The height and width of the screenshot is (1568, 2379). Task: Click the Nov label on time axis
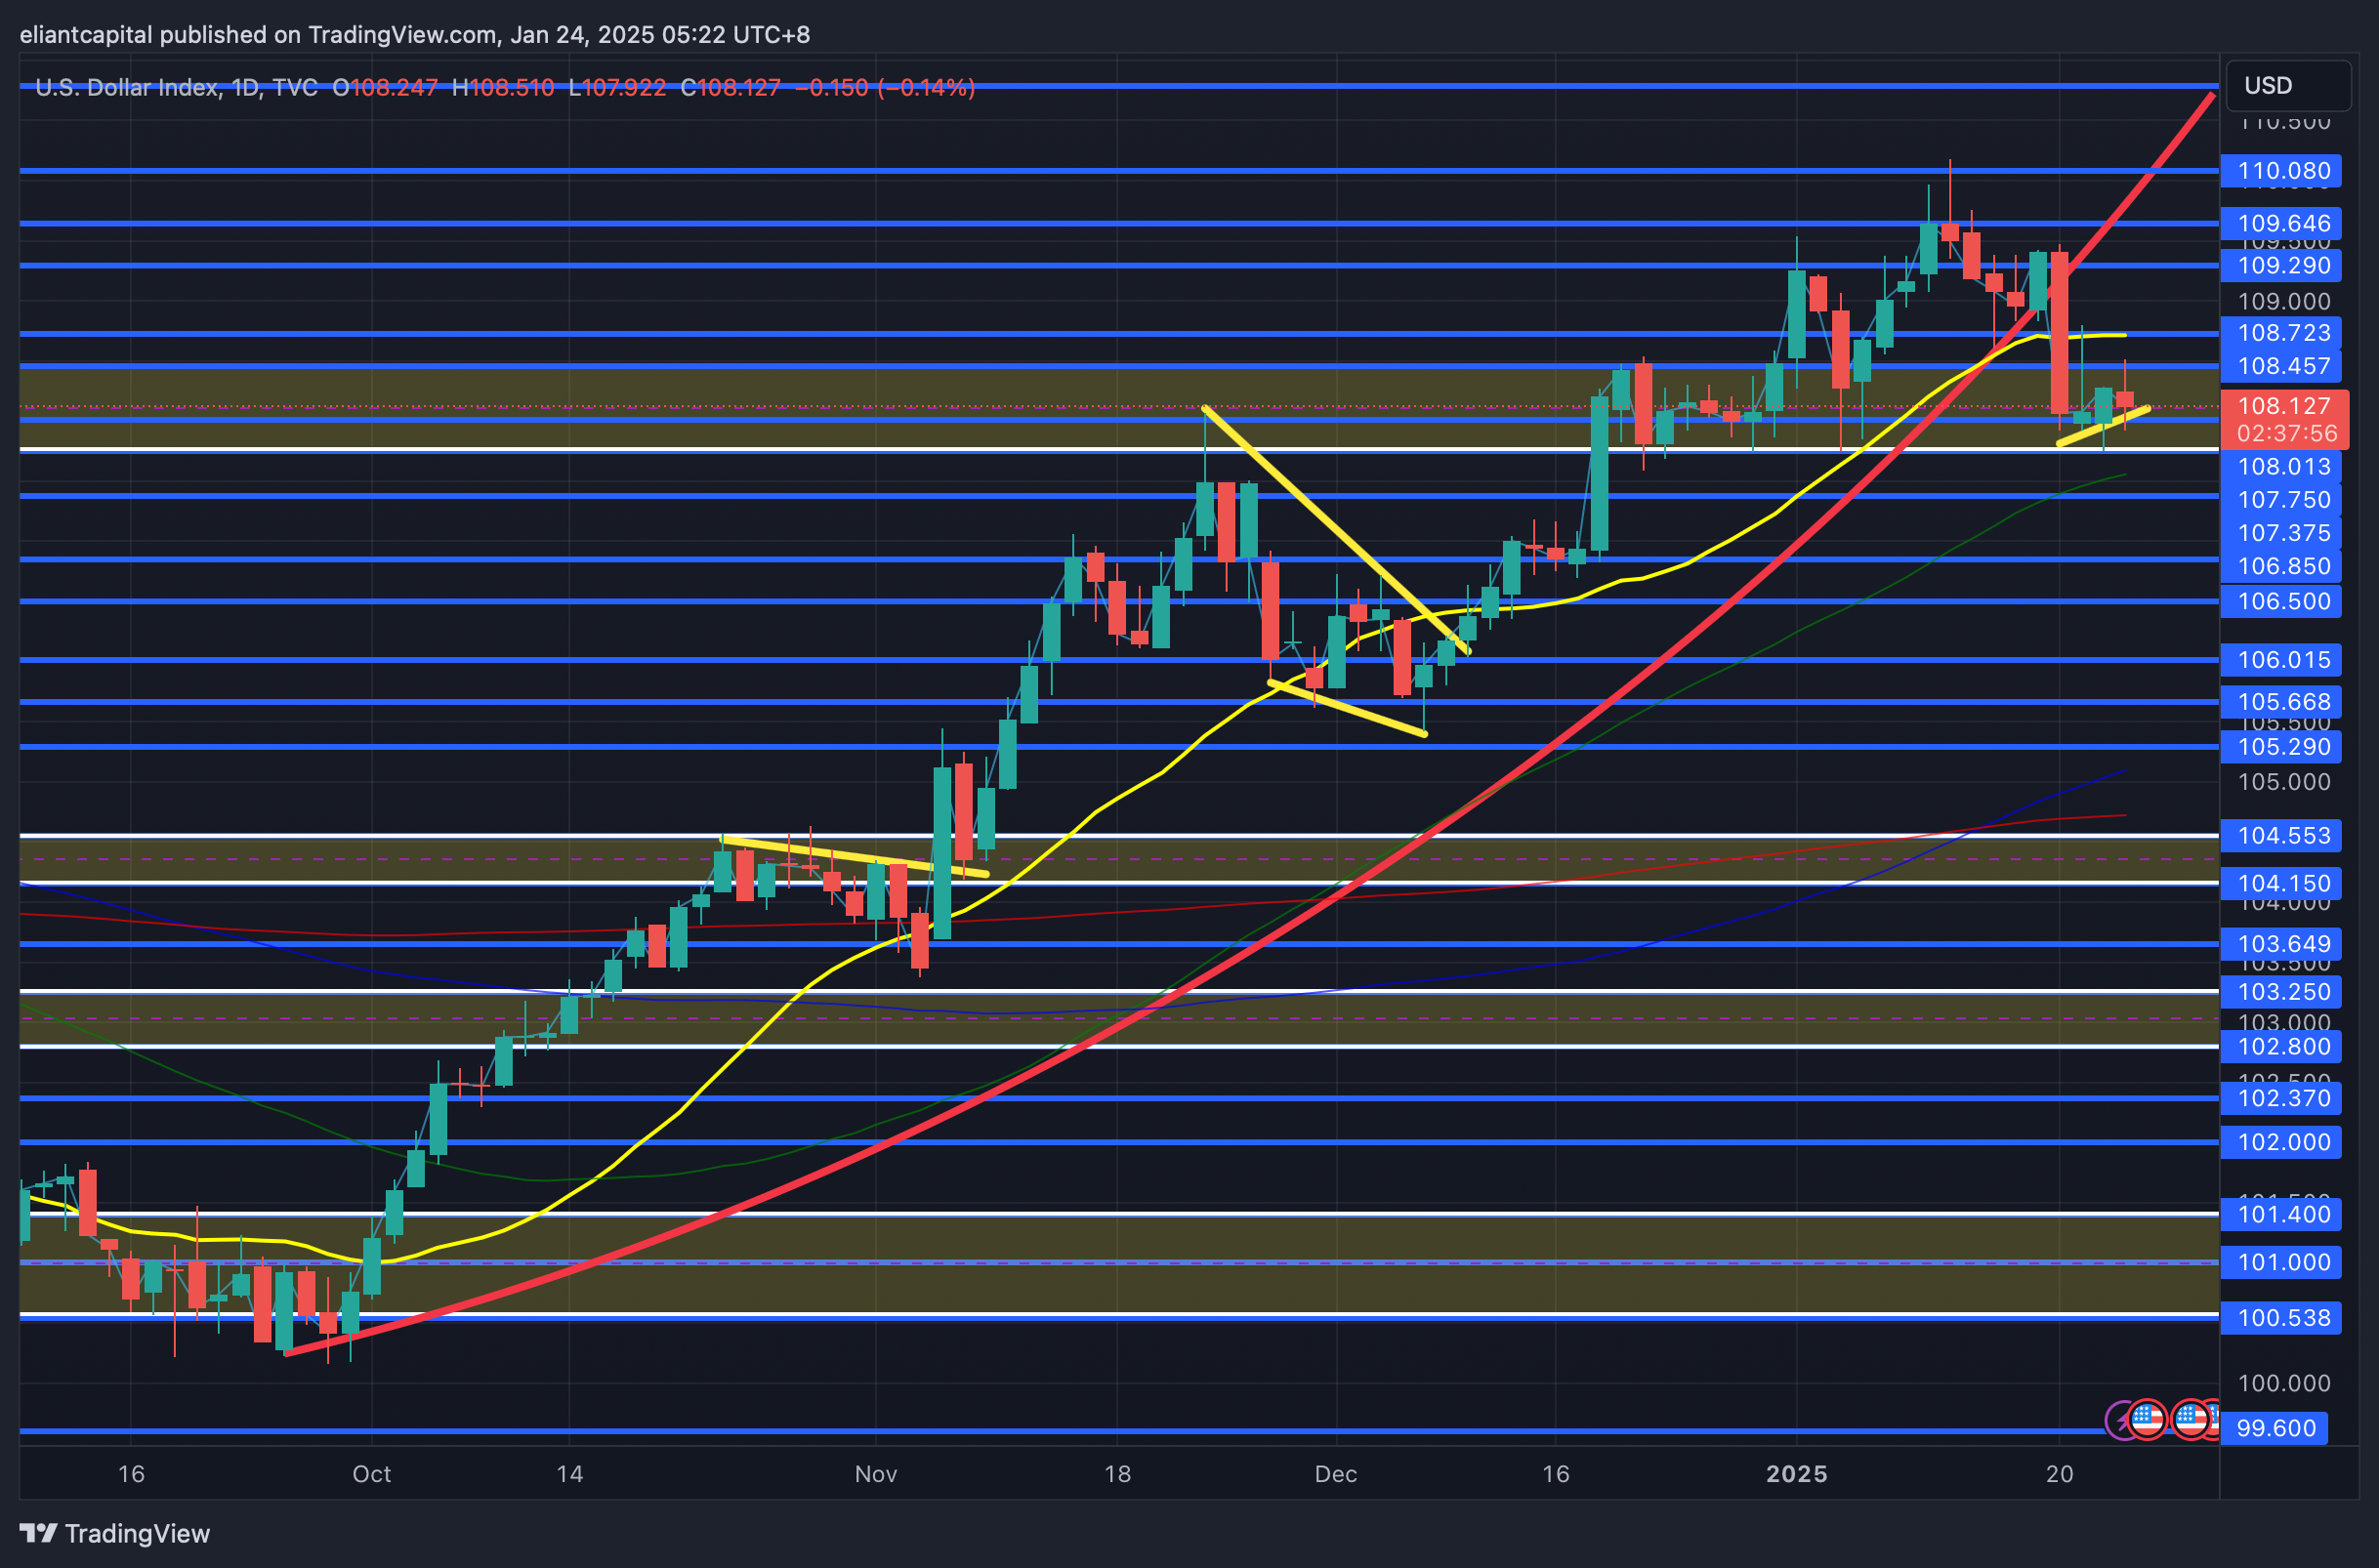point(876,1474)
